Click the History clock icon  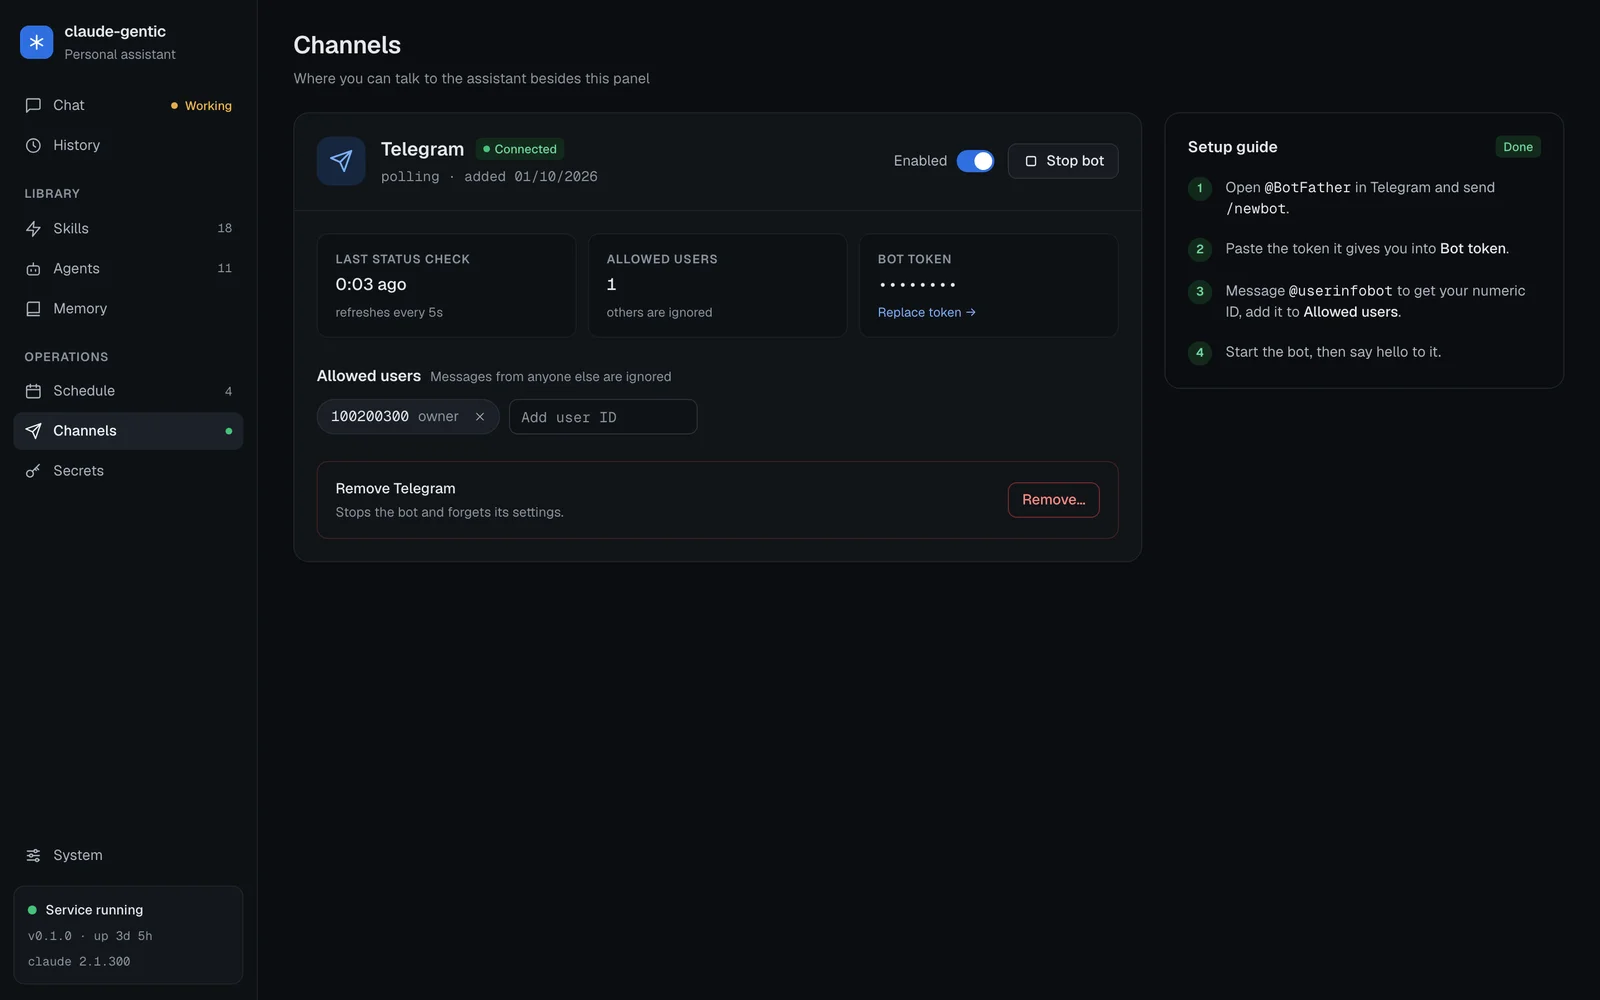pyautogui.click(x=33, y=145)
